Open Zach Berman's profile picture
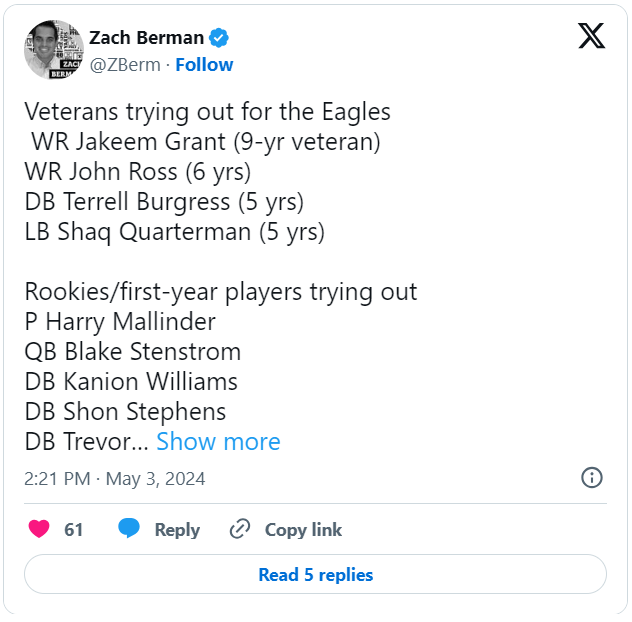632x622 pixels. coord(54,50)
